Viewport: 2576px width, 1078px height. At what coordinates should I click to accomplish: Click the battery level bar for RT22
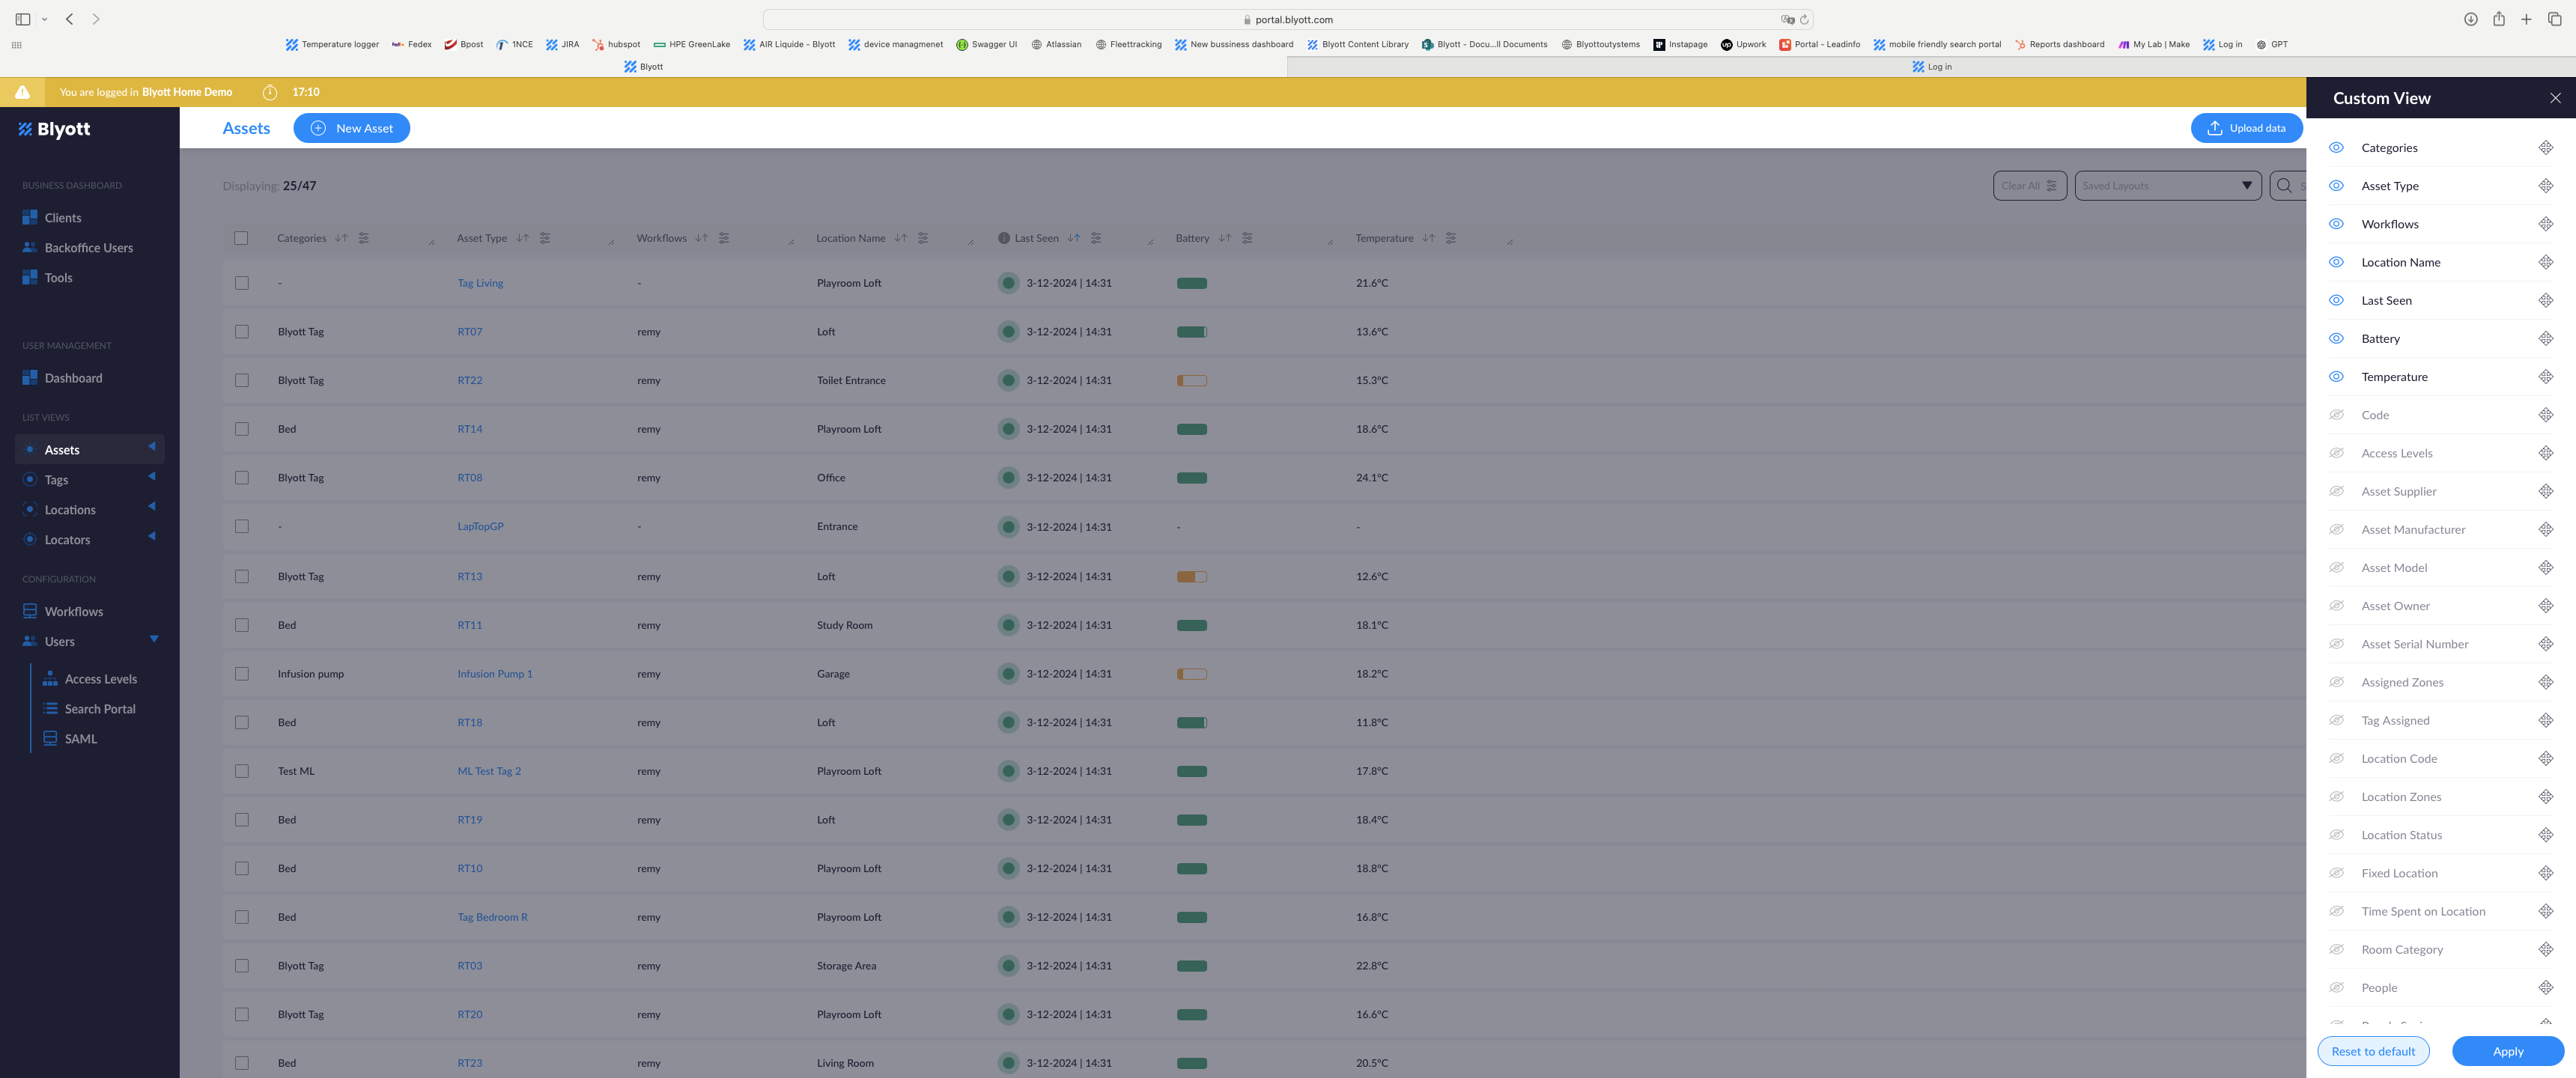[1191, 381]
